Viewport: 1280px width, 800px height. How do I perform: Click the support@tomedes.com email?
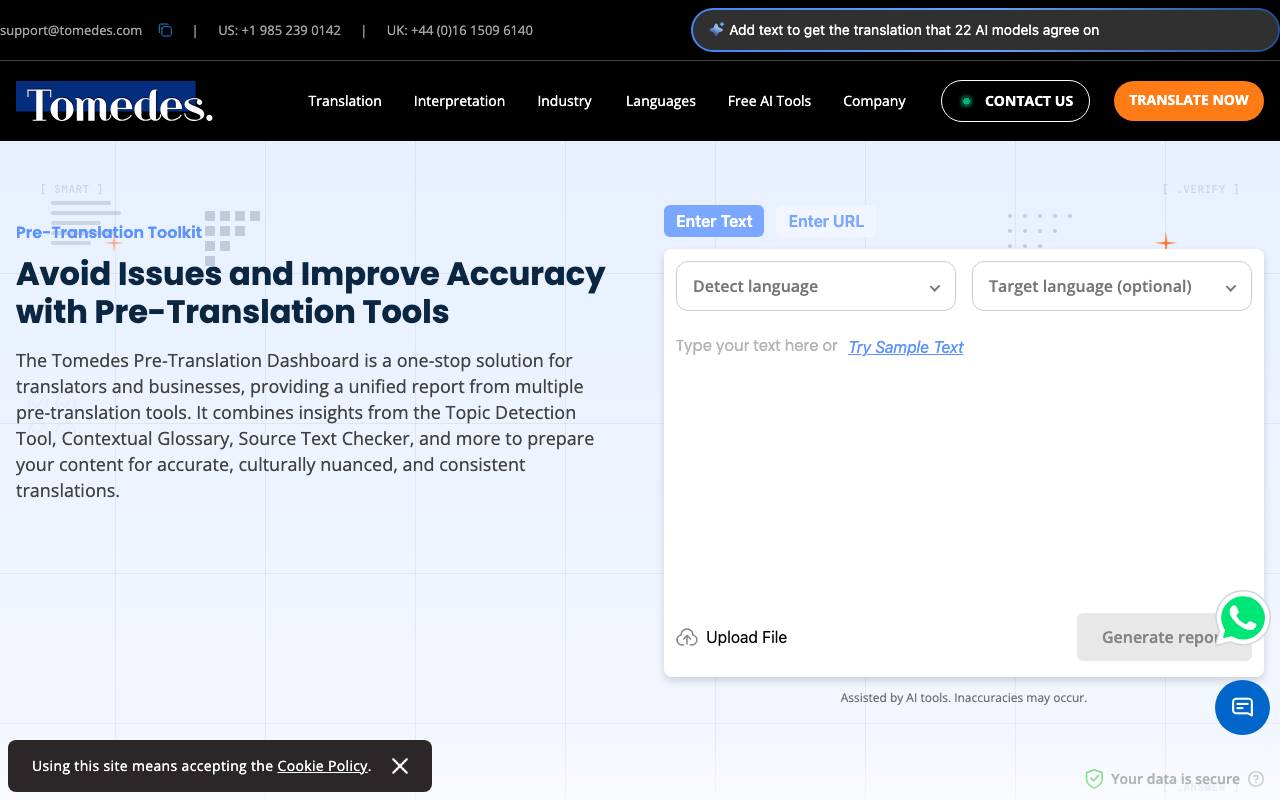click(x=71, y=30)
